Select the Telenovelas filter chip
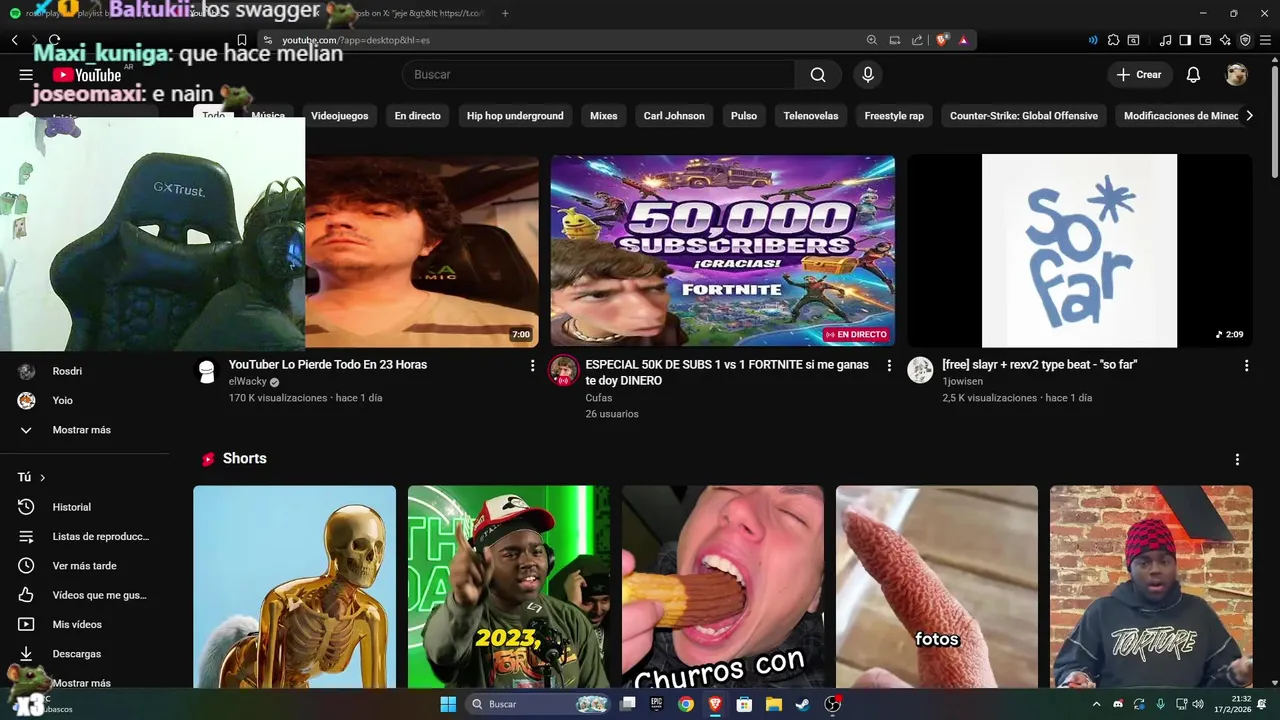Viewport: 1280px width, 720px height. pyautogui.click(x=811, y=116)
